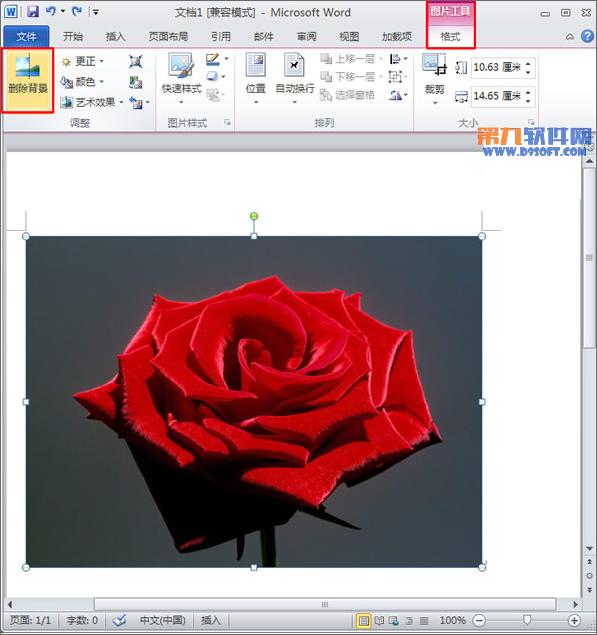Click the 删除背景 (Remove Background) button

28,80
